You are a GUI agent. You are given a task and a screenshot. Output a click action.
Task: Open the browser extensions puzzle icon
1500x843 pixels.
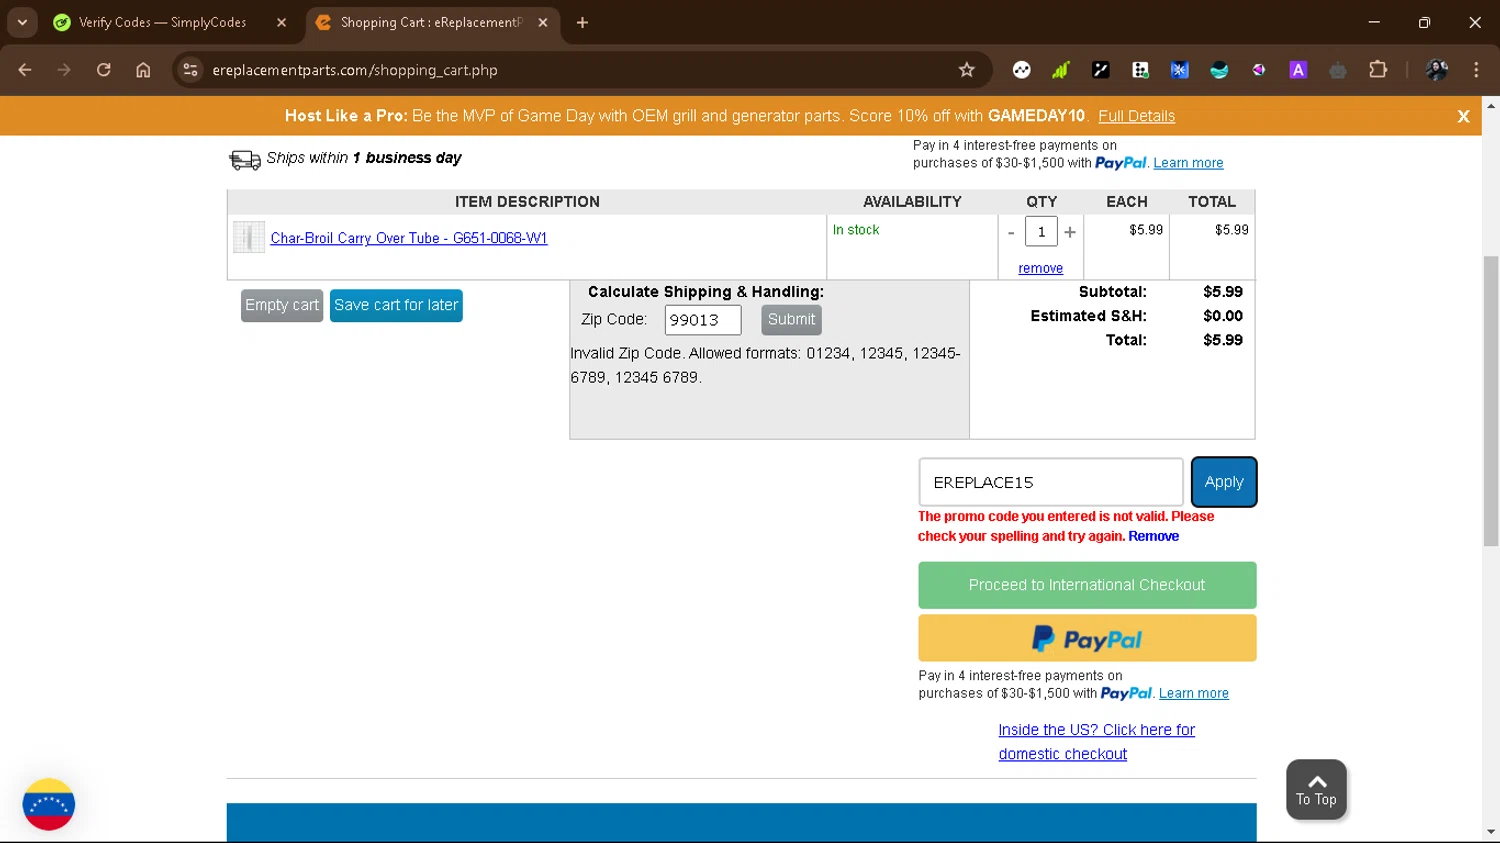[1378, 70]
